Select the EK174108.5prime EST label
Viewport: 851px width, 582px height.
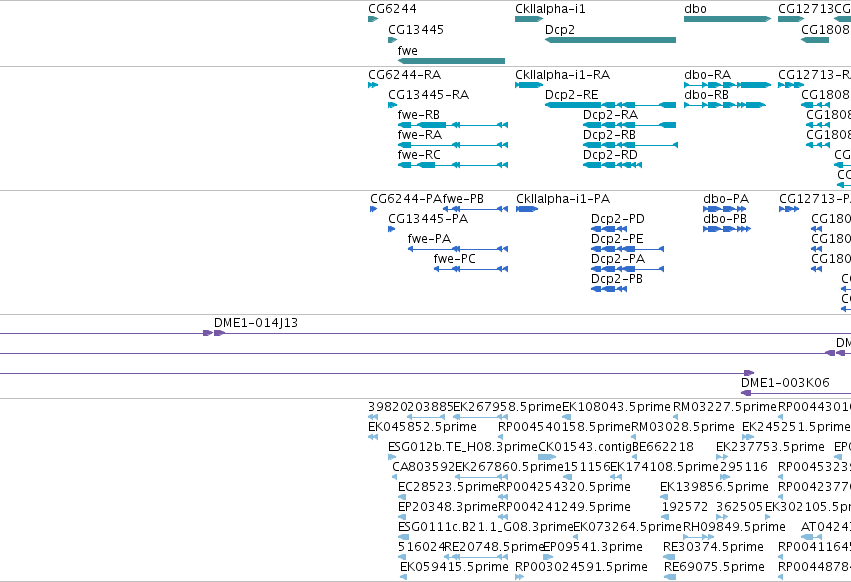[x=664, y=467]
